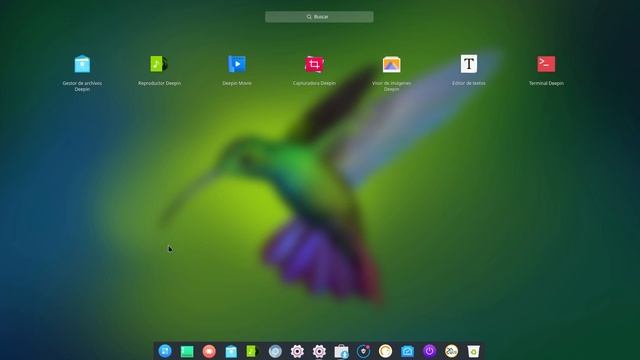Launch Reproductor Deepin music player
The width and height of the screenshot is (640, 360).
click(x=159, y=64)
